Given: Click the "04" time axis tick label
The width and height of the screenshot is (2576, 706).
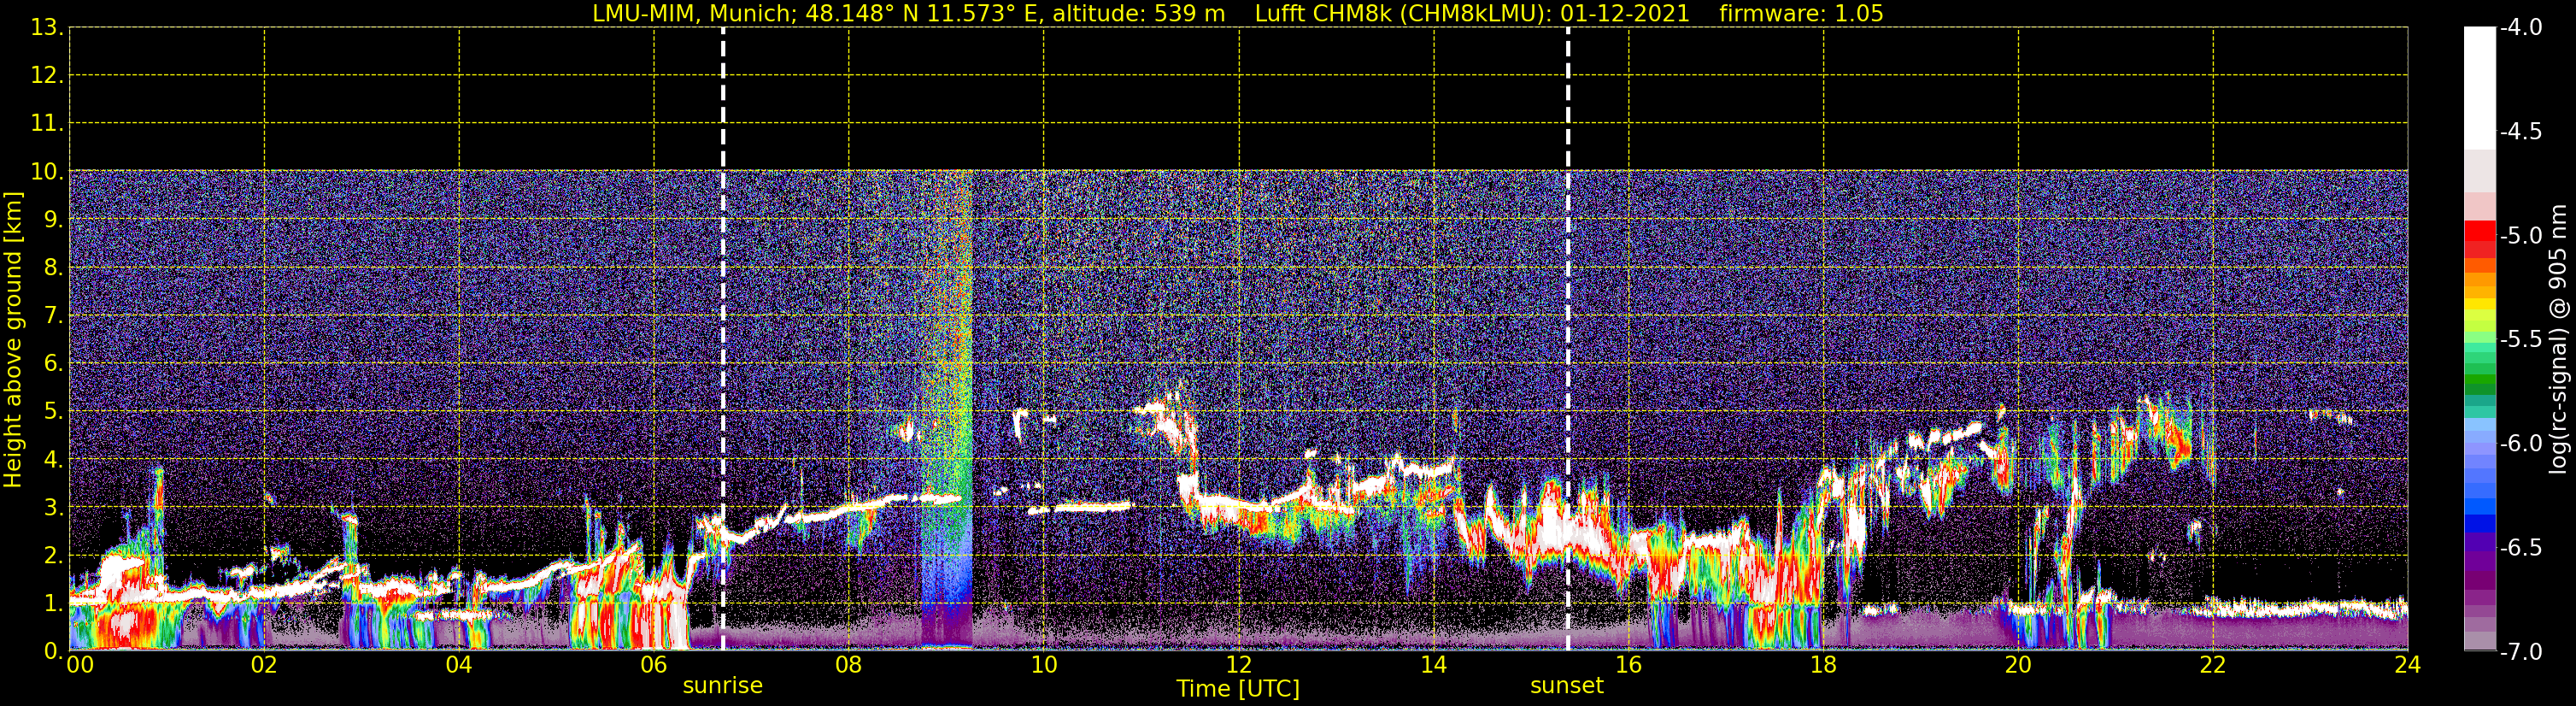Looking at the screenshot, I should [459, 665].
